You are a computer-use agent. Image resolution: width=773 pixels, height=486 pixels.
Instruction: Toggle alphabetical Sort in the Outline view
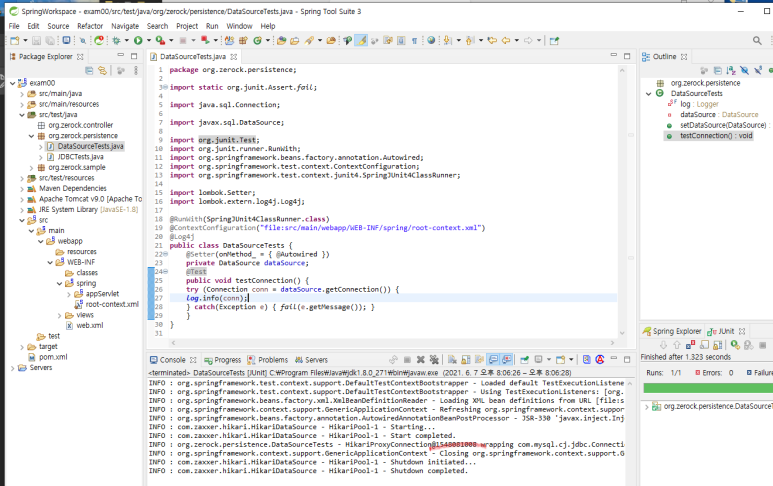pyautogui.click(x=731, y=71)
